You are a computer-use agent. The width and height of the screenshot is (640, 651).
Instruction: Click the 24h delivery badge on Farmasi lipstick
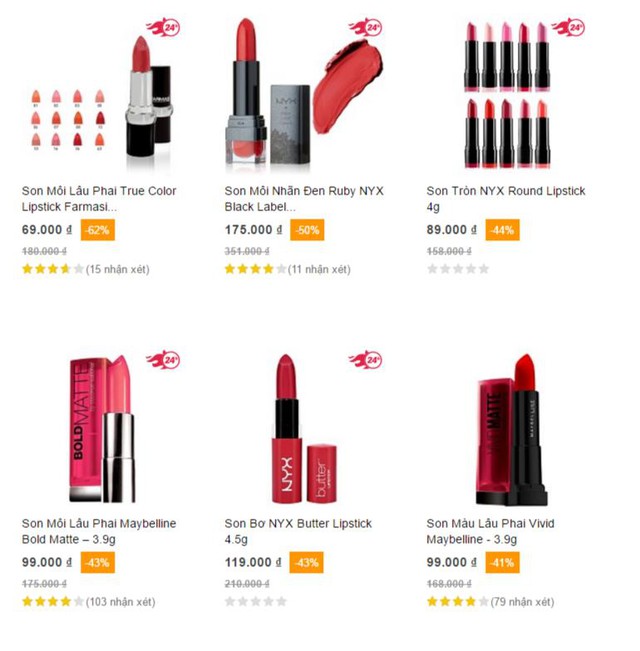(163, 27)
